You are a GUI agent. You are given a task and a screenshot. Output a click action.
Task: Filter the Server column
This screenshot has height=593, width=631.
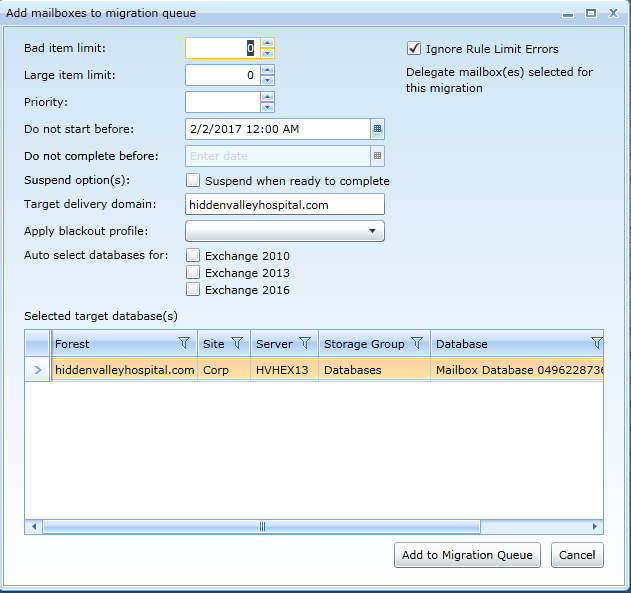click(305, 343)
